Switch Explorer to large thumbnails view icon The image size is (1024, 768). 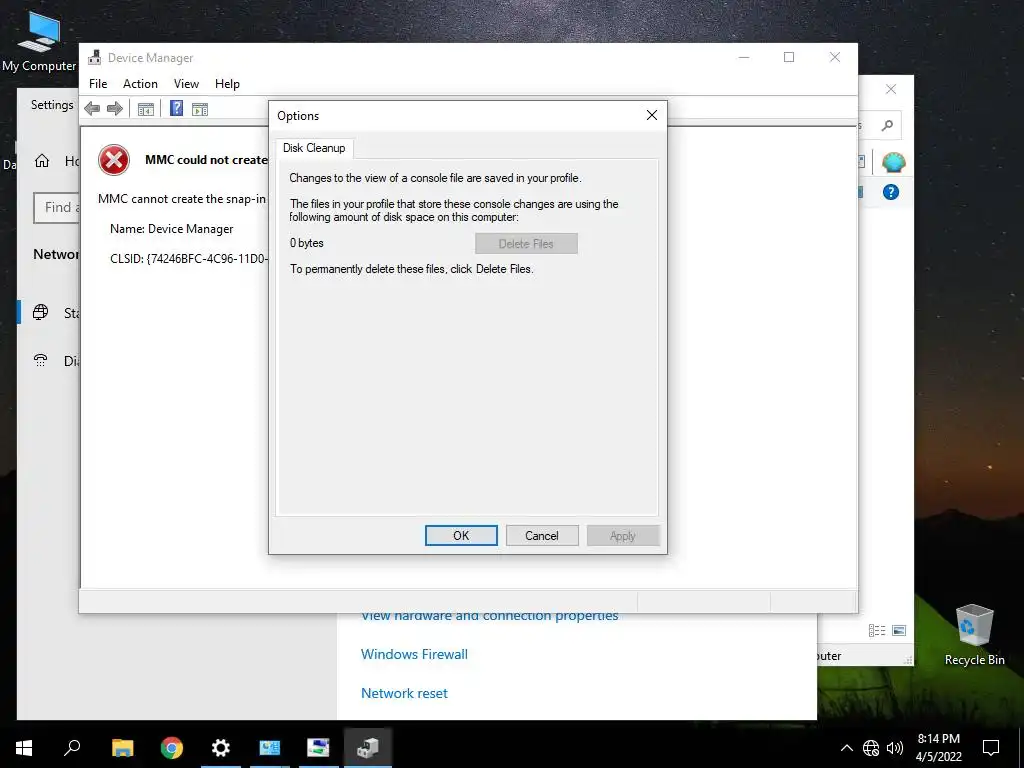(899, 630)
